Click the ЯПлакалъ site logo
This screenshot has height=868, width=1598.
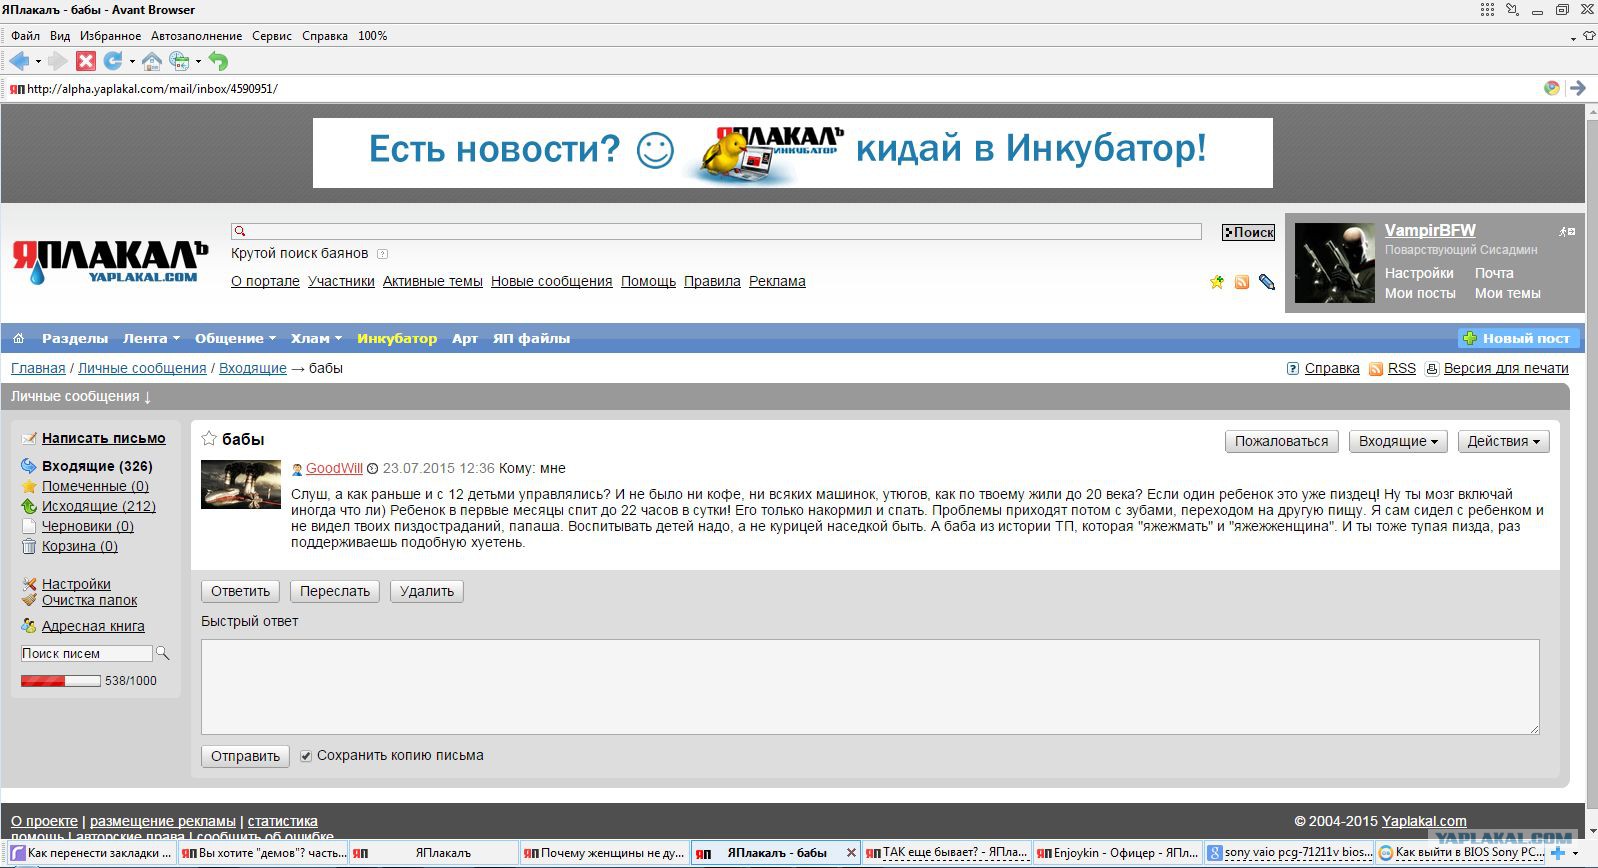110,262
